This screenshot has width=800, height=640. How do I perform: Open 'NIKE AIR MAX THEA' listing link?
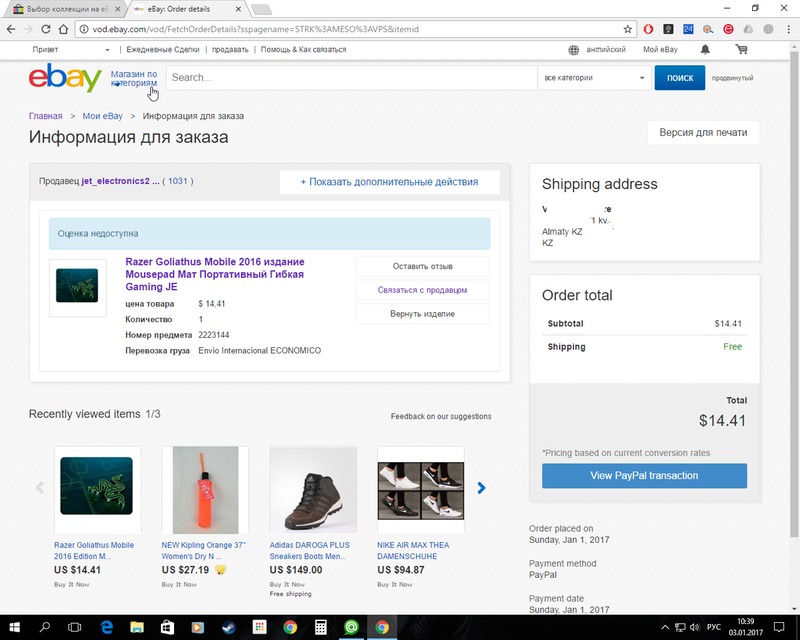[x=413, y=551]
